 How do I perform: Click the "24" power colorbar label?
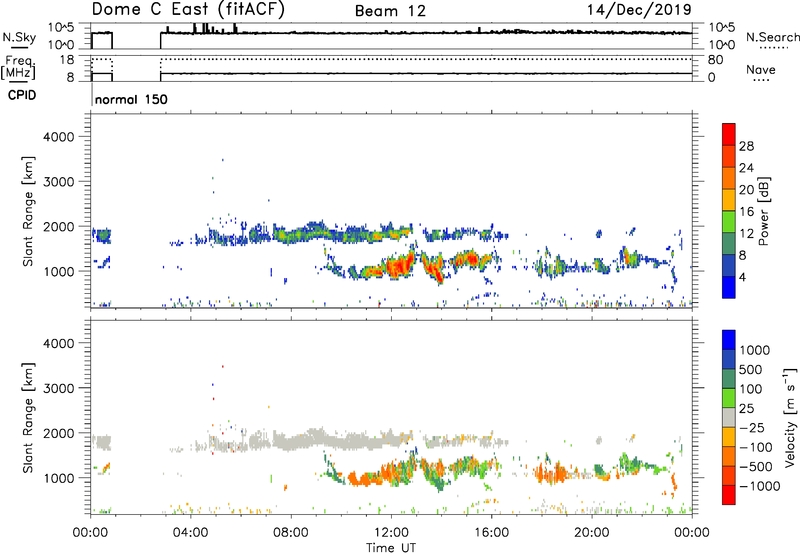pyautogui.click(x=746, y=168)
